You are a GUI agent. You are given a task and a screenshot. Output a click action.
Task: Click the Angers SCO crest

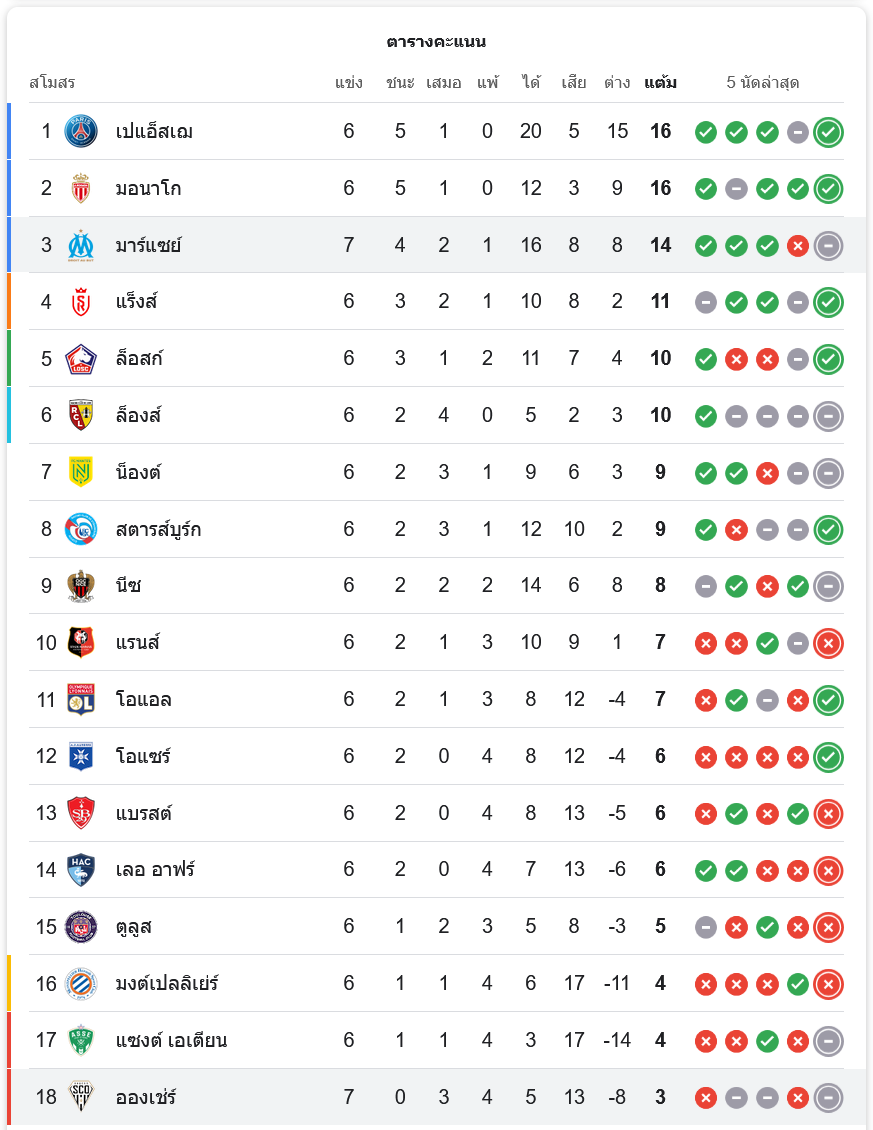click(81, 1097)
